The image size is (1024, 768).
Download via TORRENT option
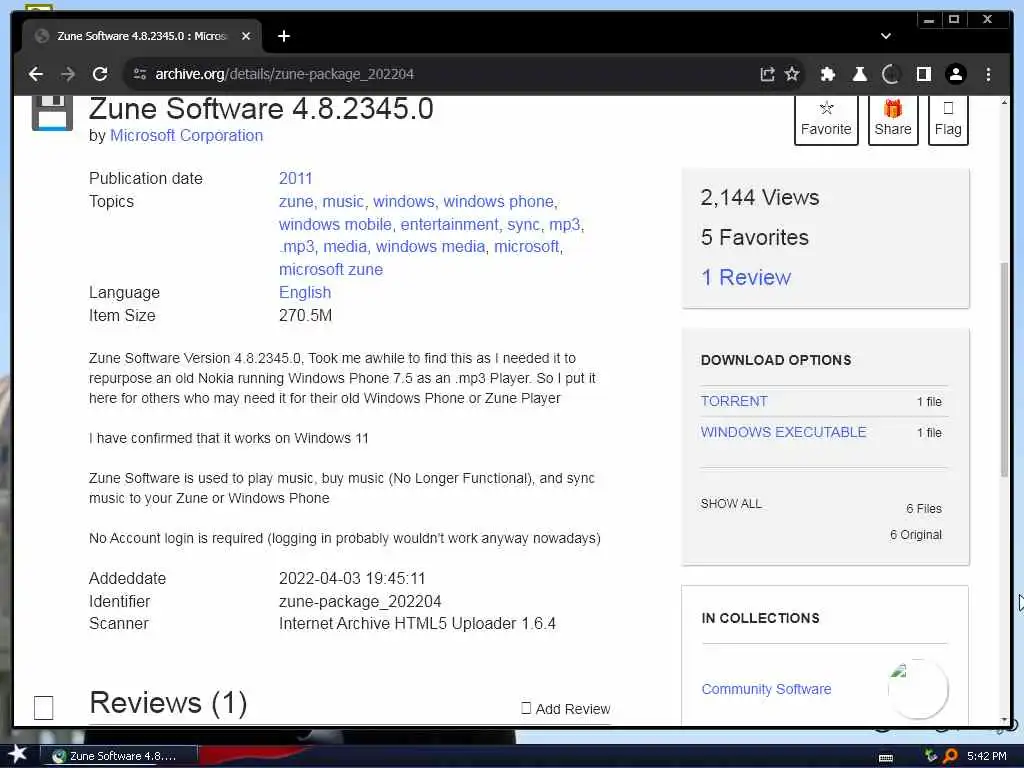point(734,401)
